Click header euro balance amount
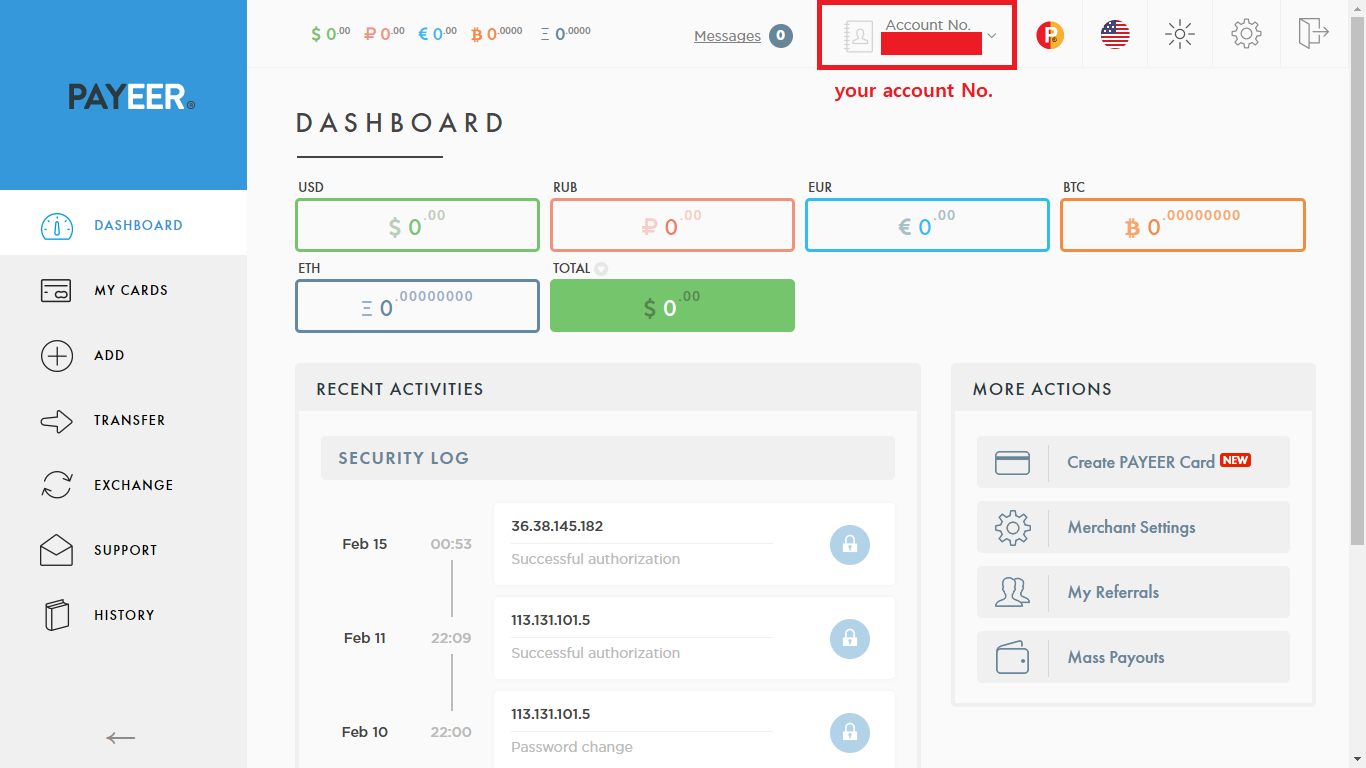 click(x=438, y=34)
